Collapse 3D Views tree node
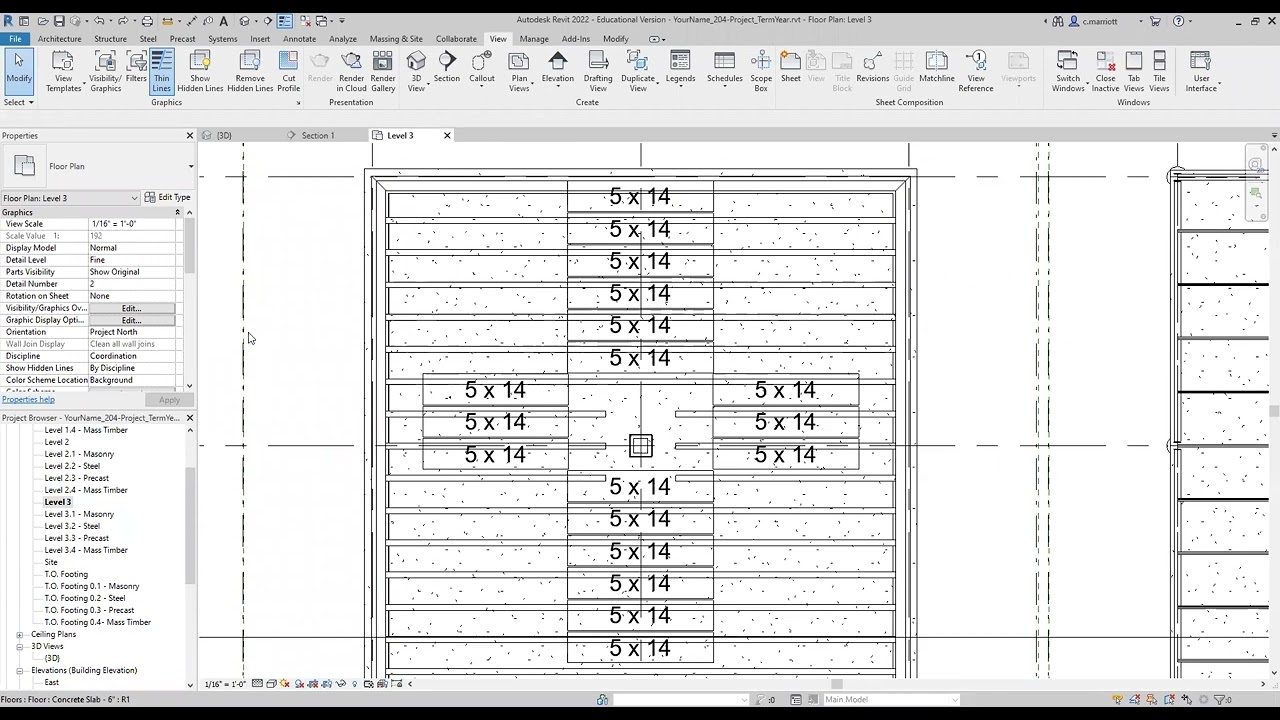The image size is (1280, 720). [x=19, y=646]
